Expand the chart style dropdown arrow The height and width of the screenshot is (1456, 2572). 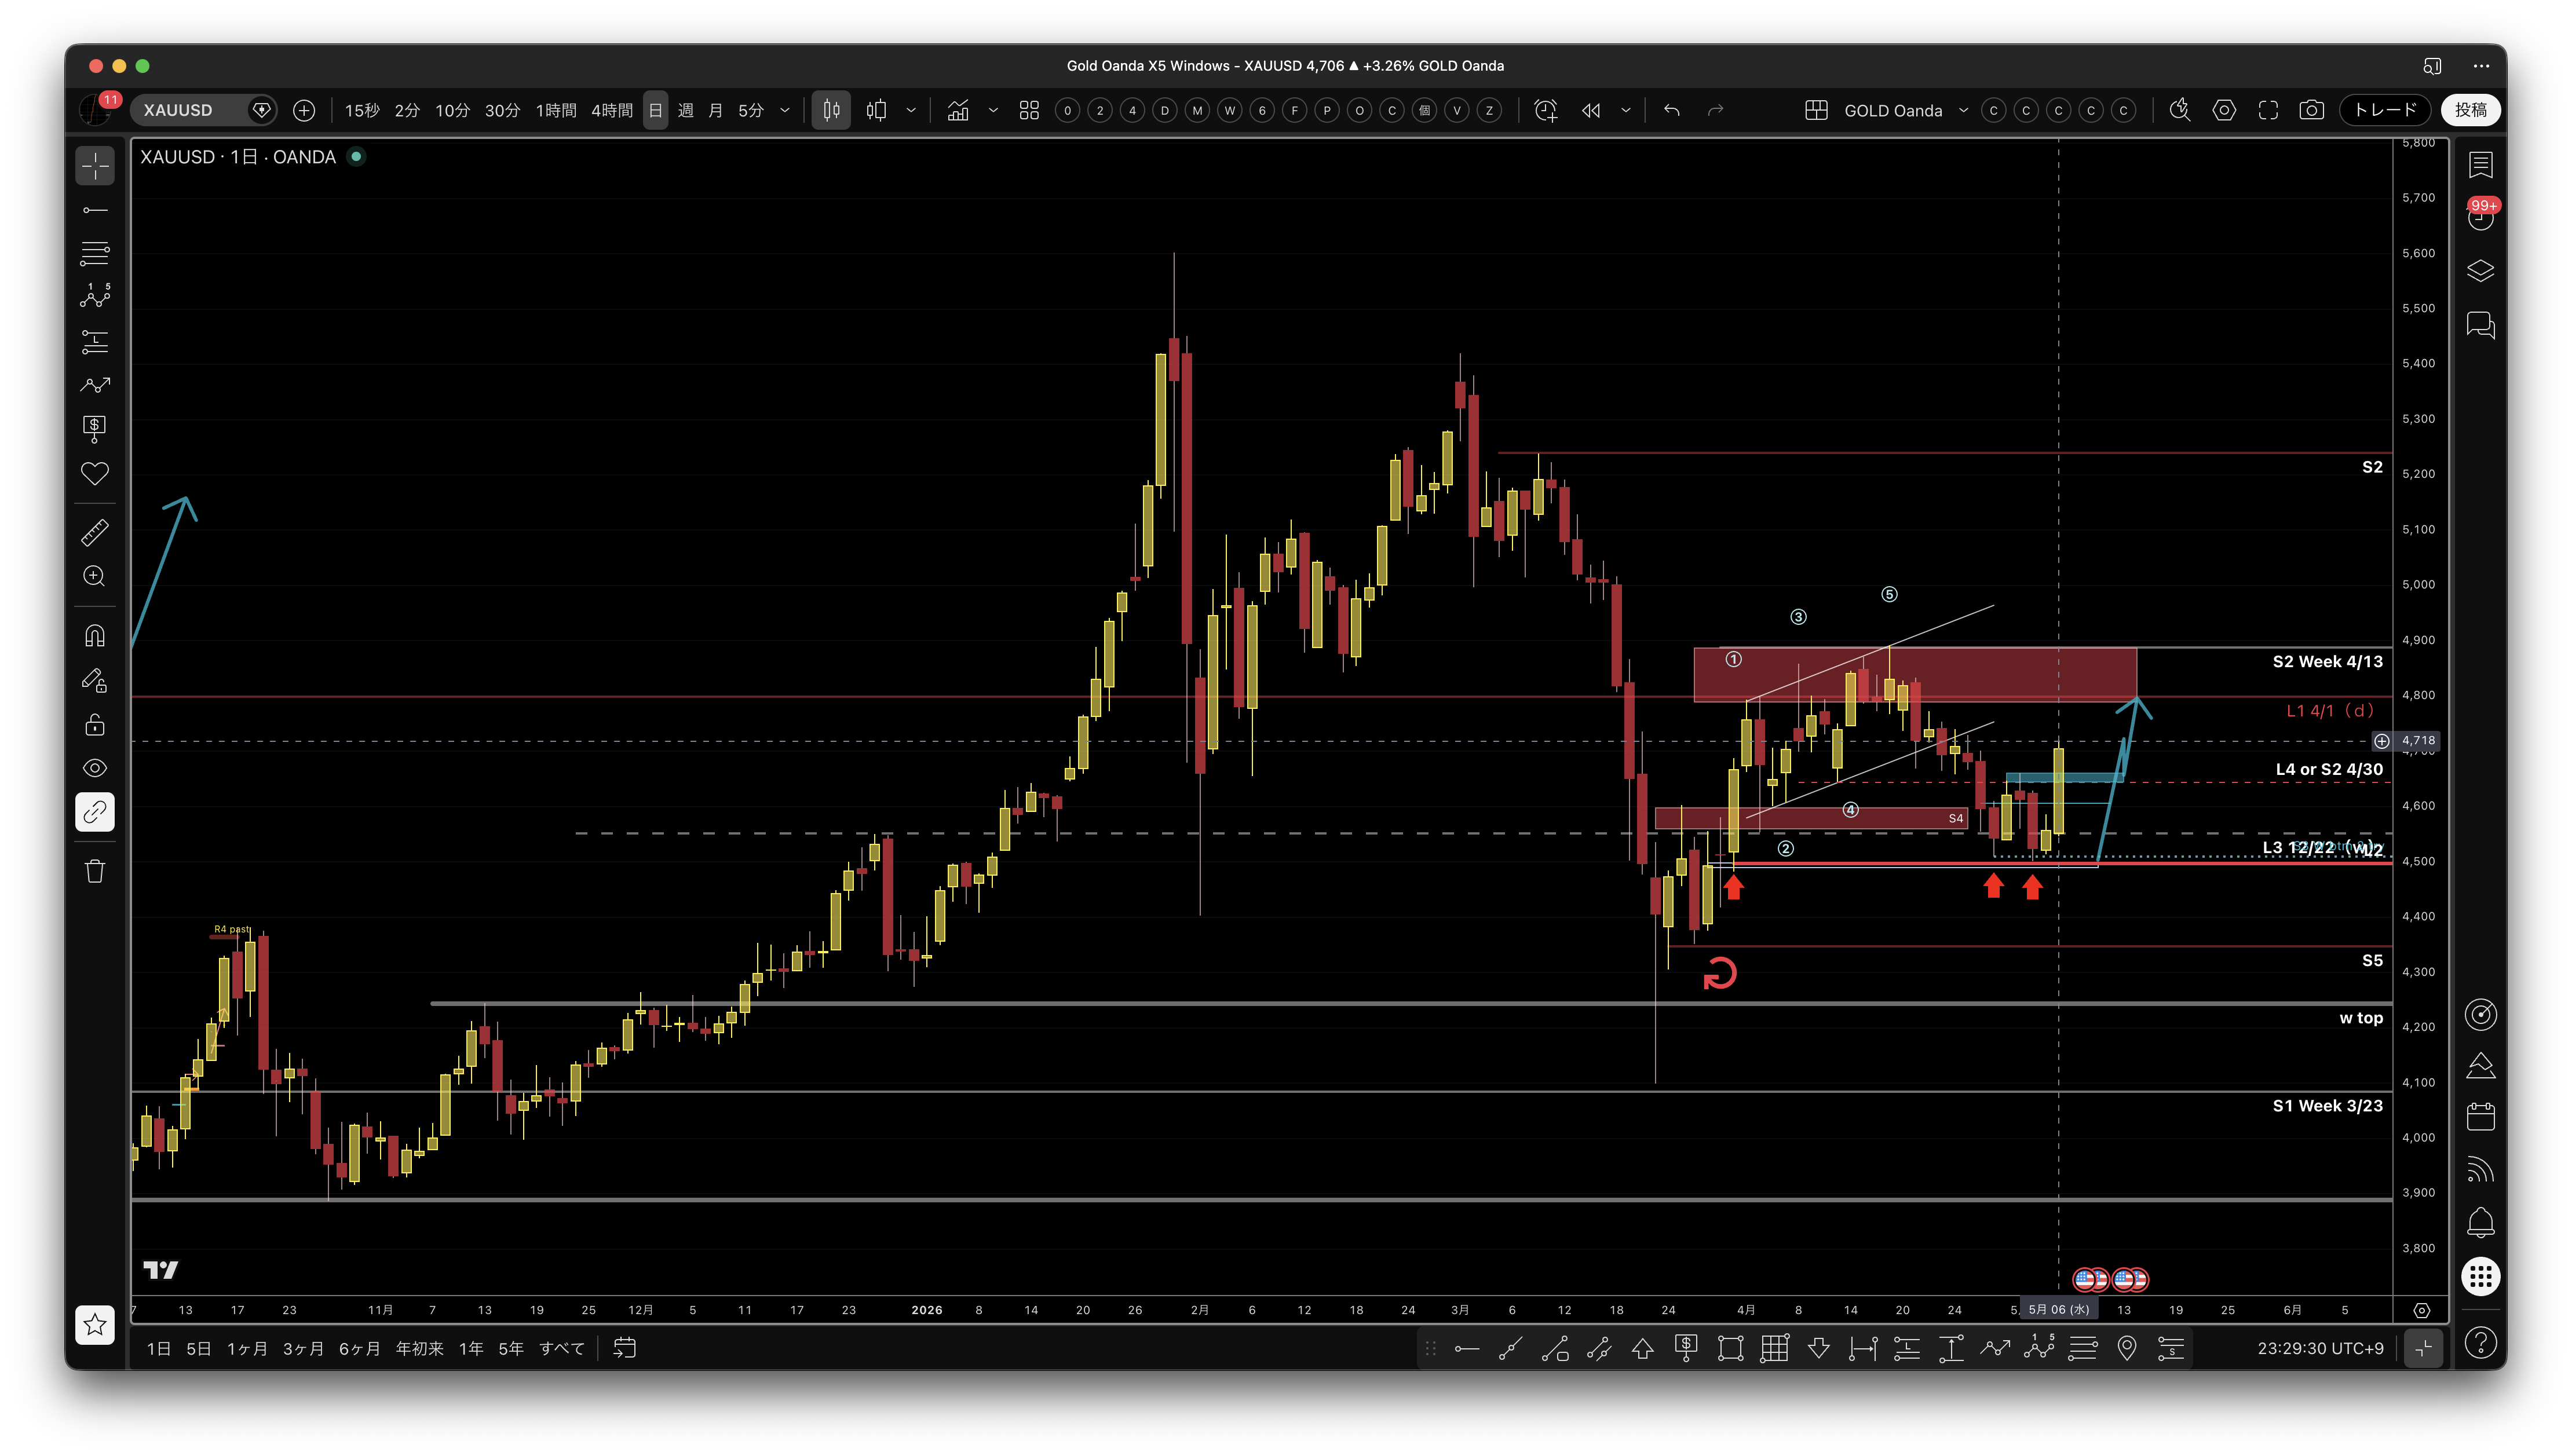911,110
